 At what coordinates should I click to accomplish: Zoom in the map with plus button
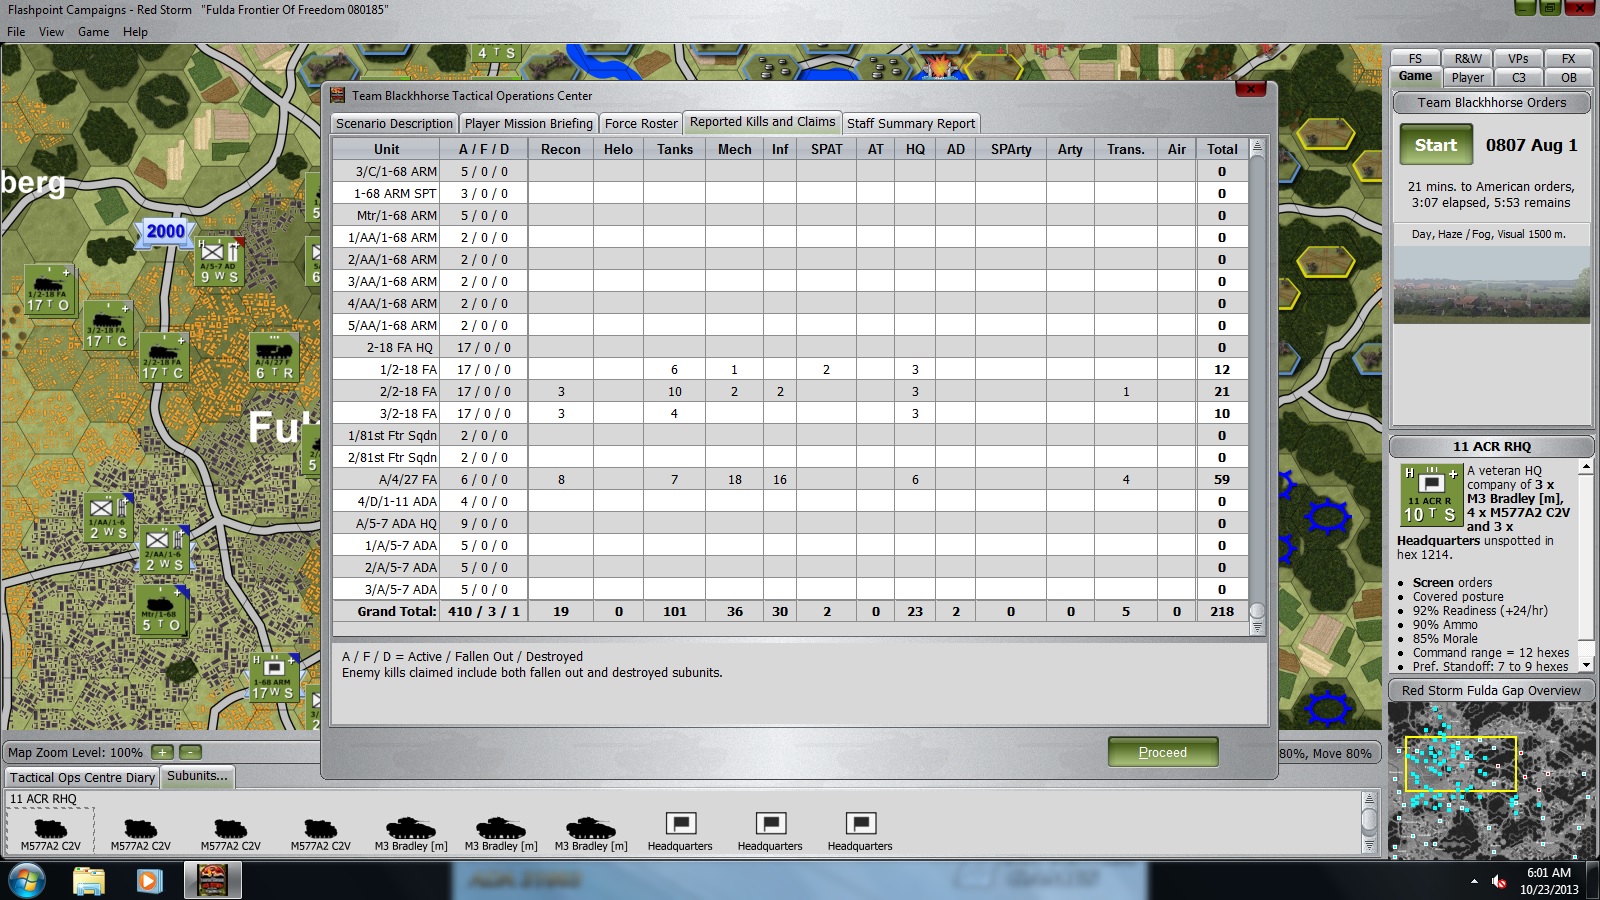[163, 752]
